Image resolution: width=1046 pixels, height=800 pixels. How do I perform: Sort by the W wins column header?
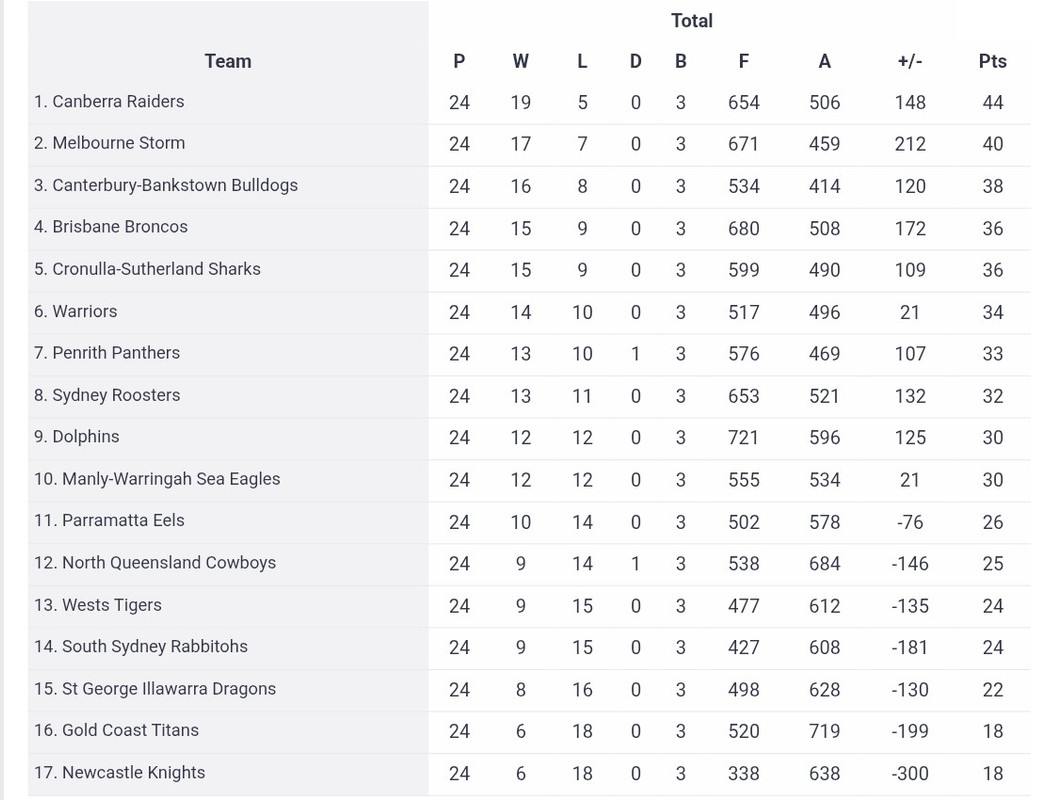coord(521,61)
